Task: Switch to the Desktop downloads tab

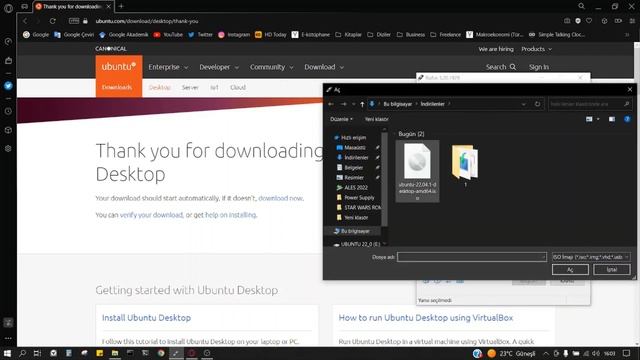Action: point(160,87)
